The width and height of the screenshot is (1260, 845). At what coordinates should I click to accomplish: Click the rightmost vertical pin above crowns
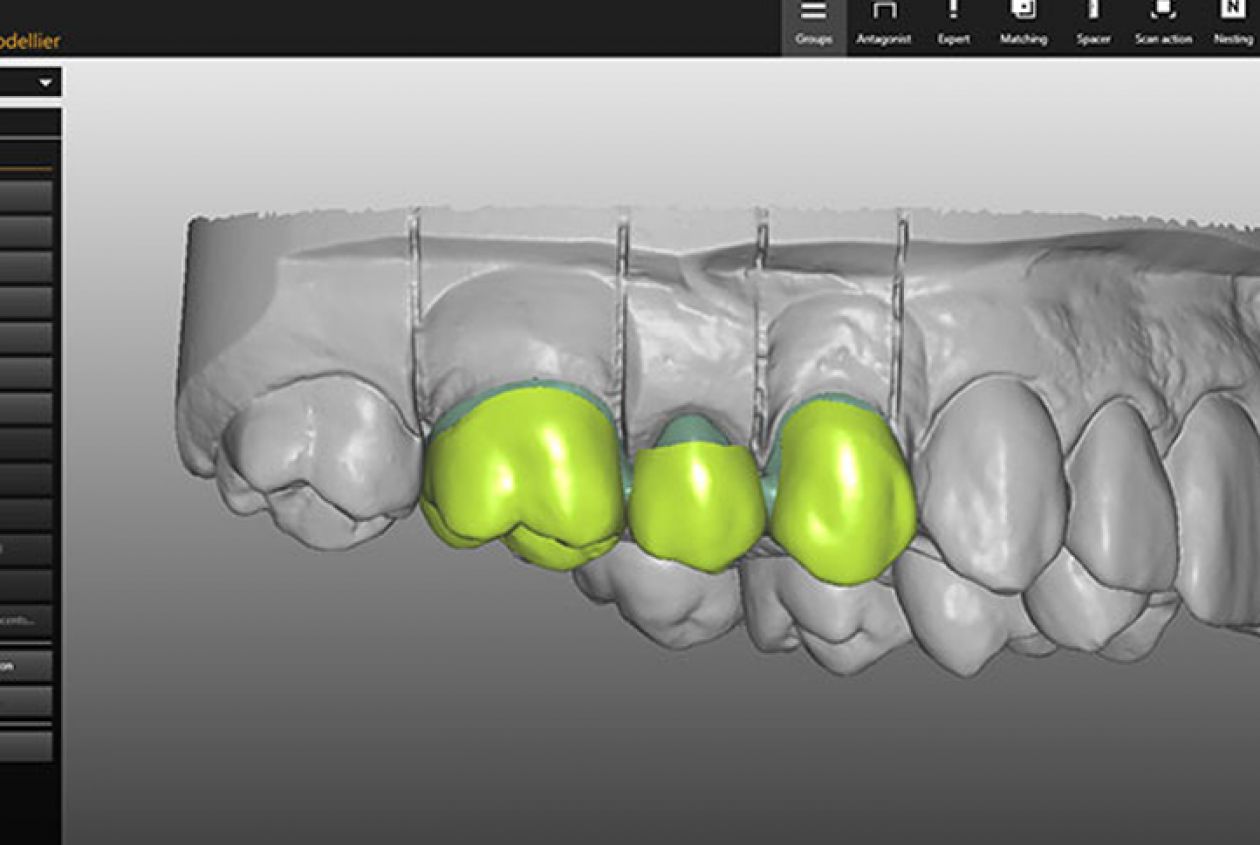900,300
